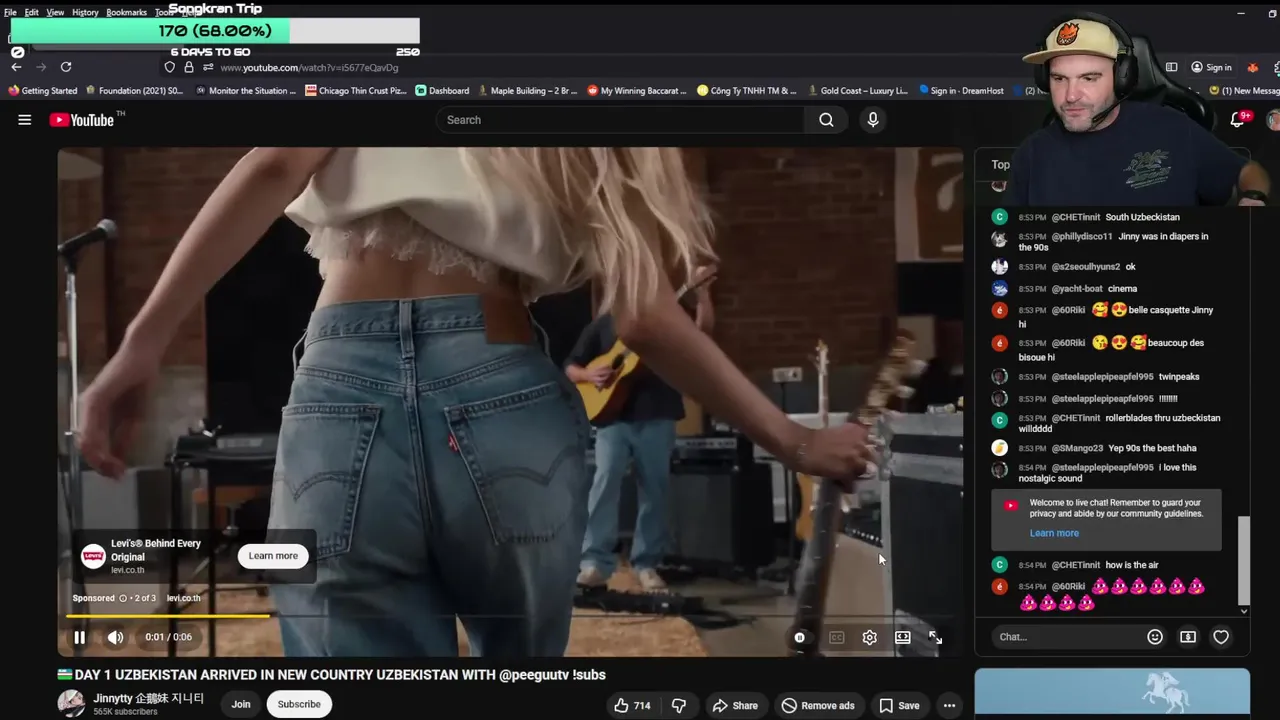Viewport: 1280px width, 720px height.
Task: Reload the page
Action: pyautogui.click(x=66, y=67)
